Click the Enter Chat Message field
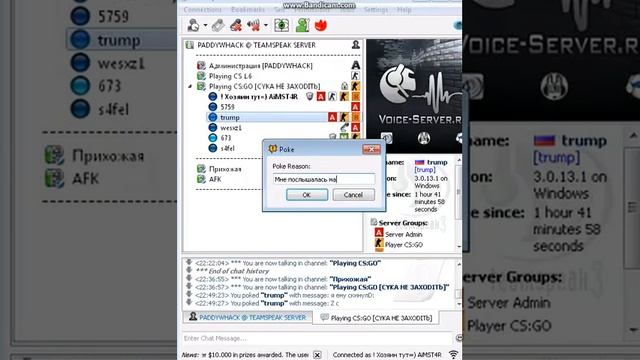This screenshot has height=360, width=640. coord(318,338)
